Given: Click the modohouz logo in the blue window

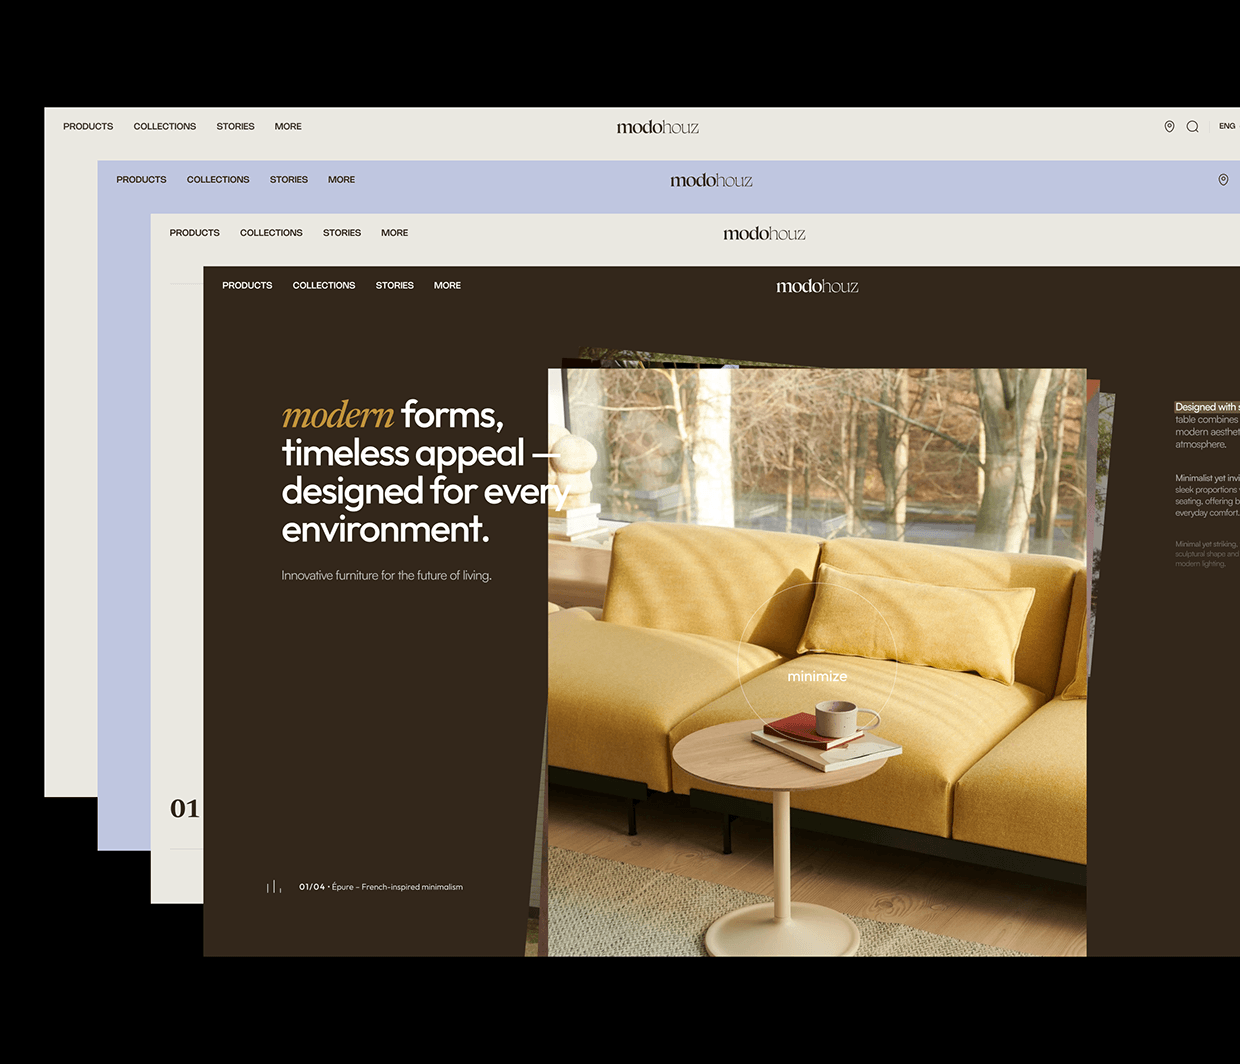Looking at the screenshot, I should pyautogui.click(x=711, y=180).
